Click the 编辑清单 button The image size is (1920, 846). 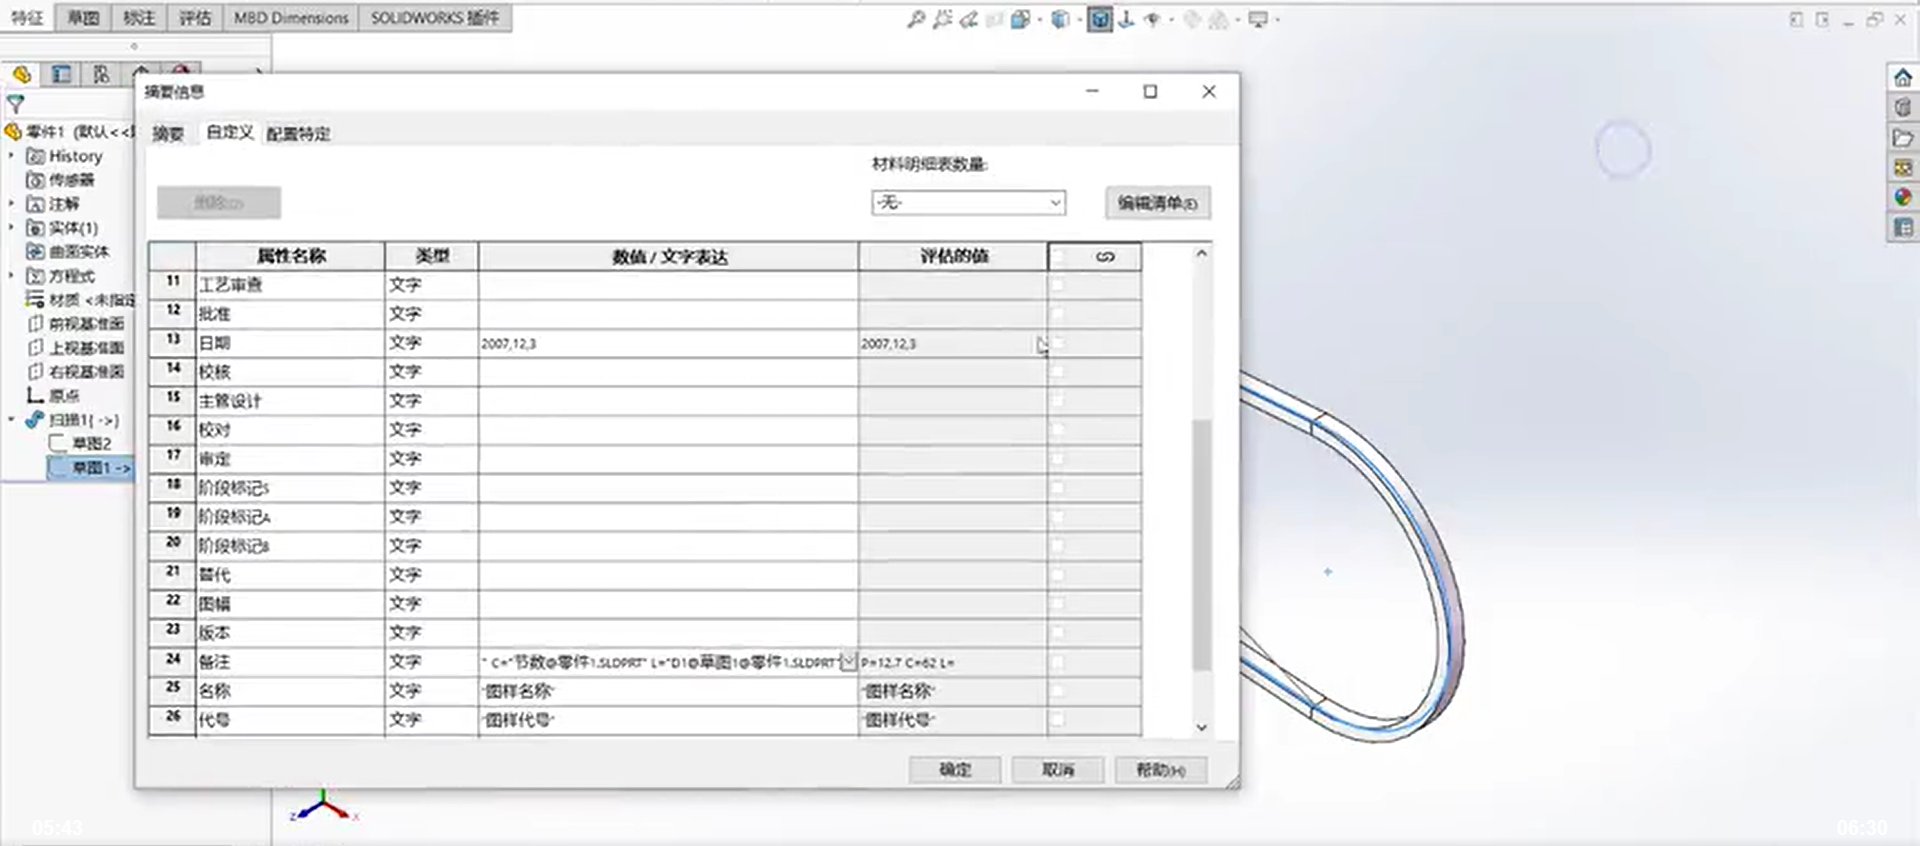(x=1157, y=203)
